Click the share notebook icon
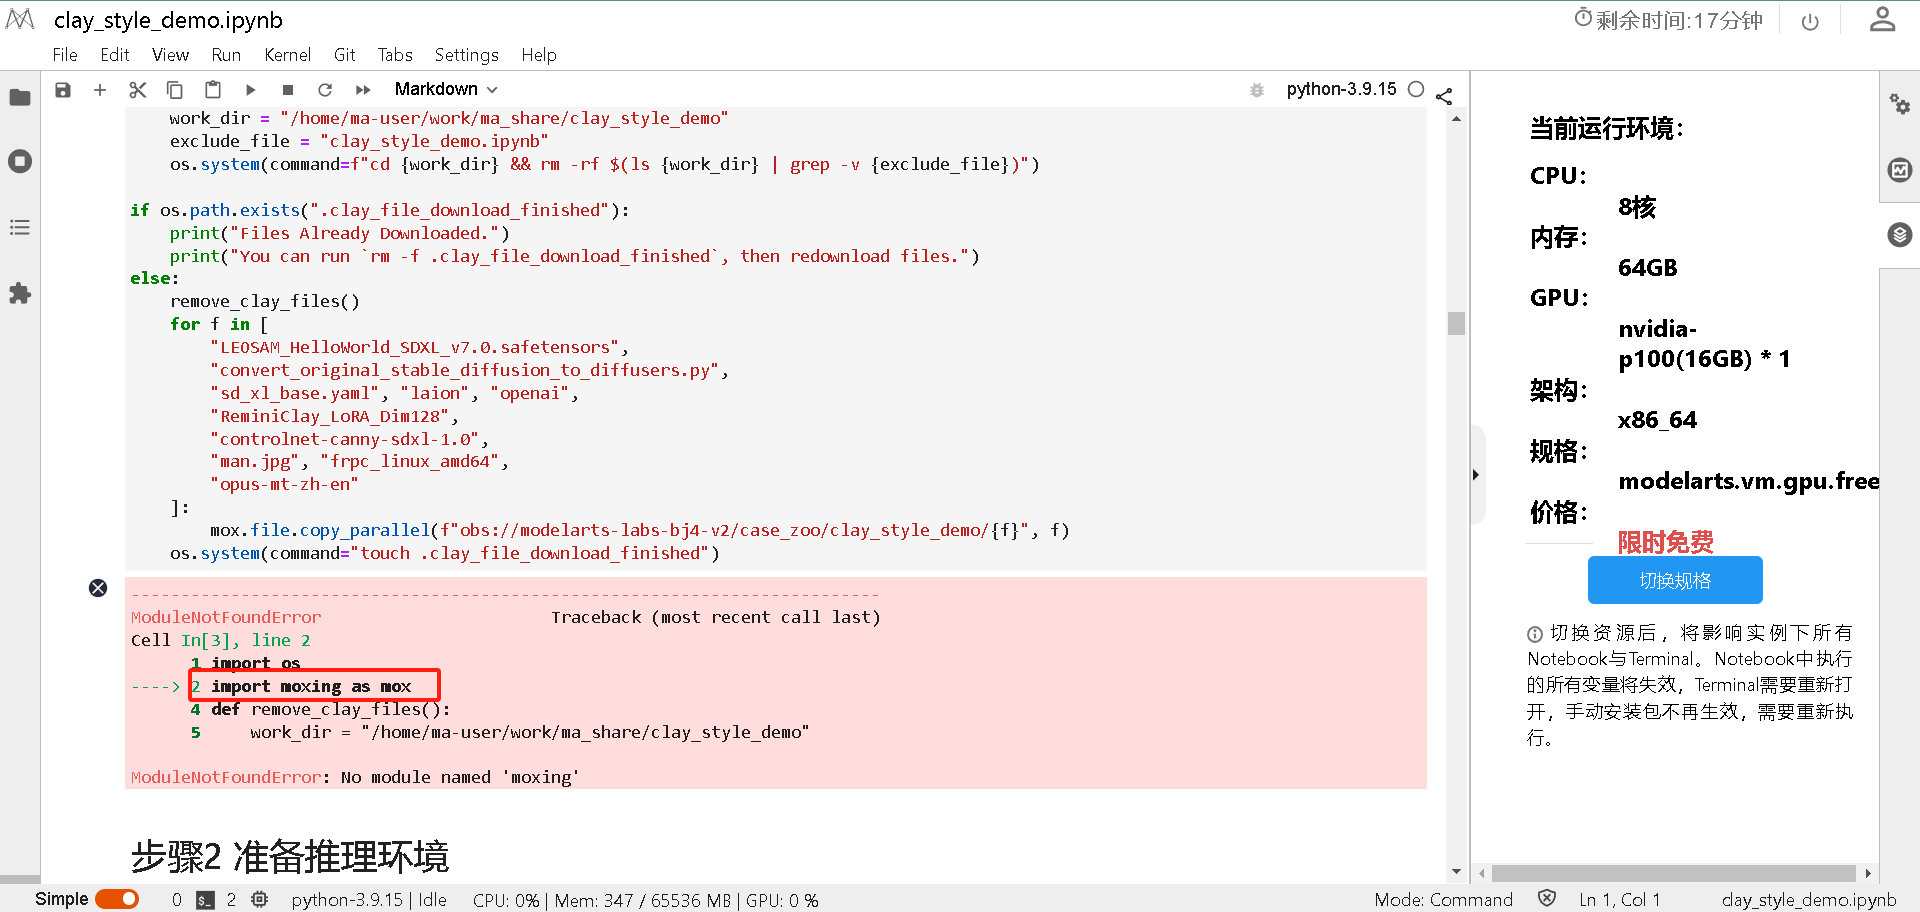Screen dimensions: 1920x912 click(x=1444, y=96)
